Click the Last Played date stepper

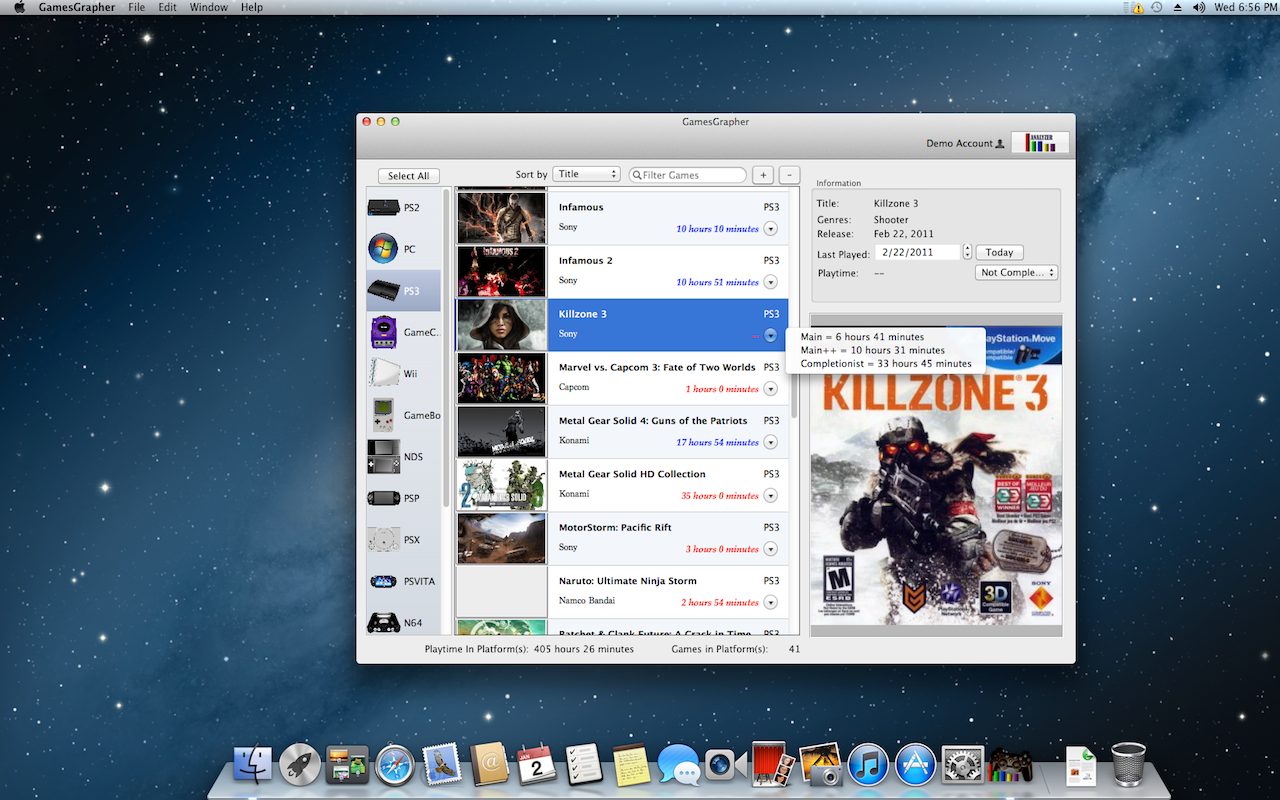point(967,252)
